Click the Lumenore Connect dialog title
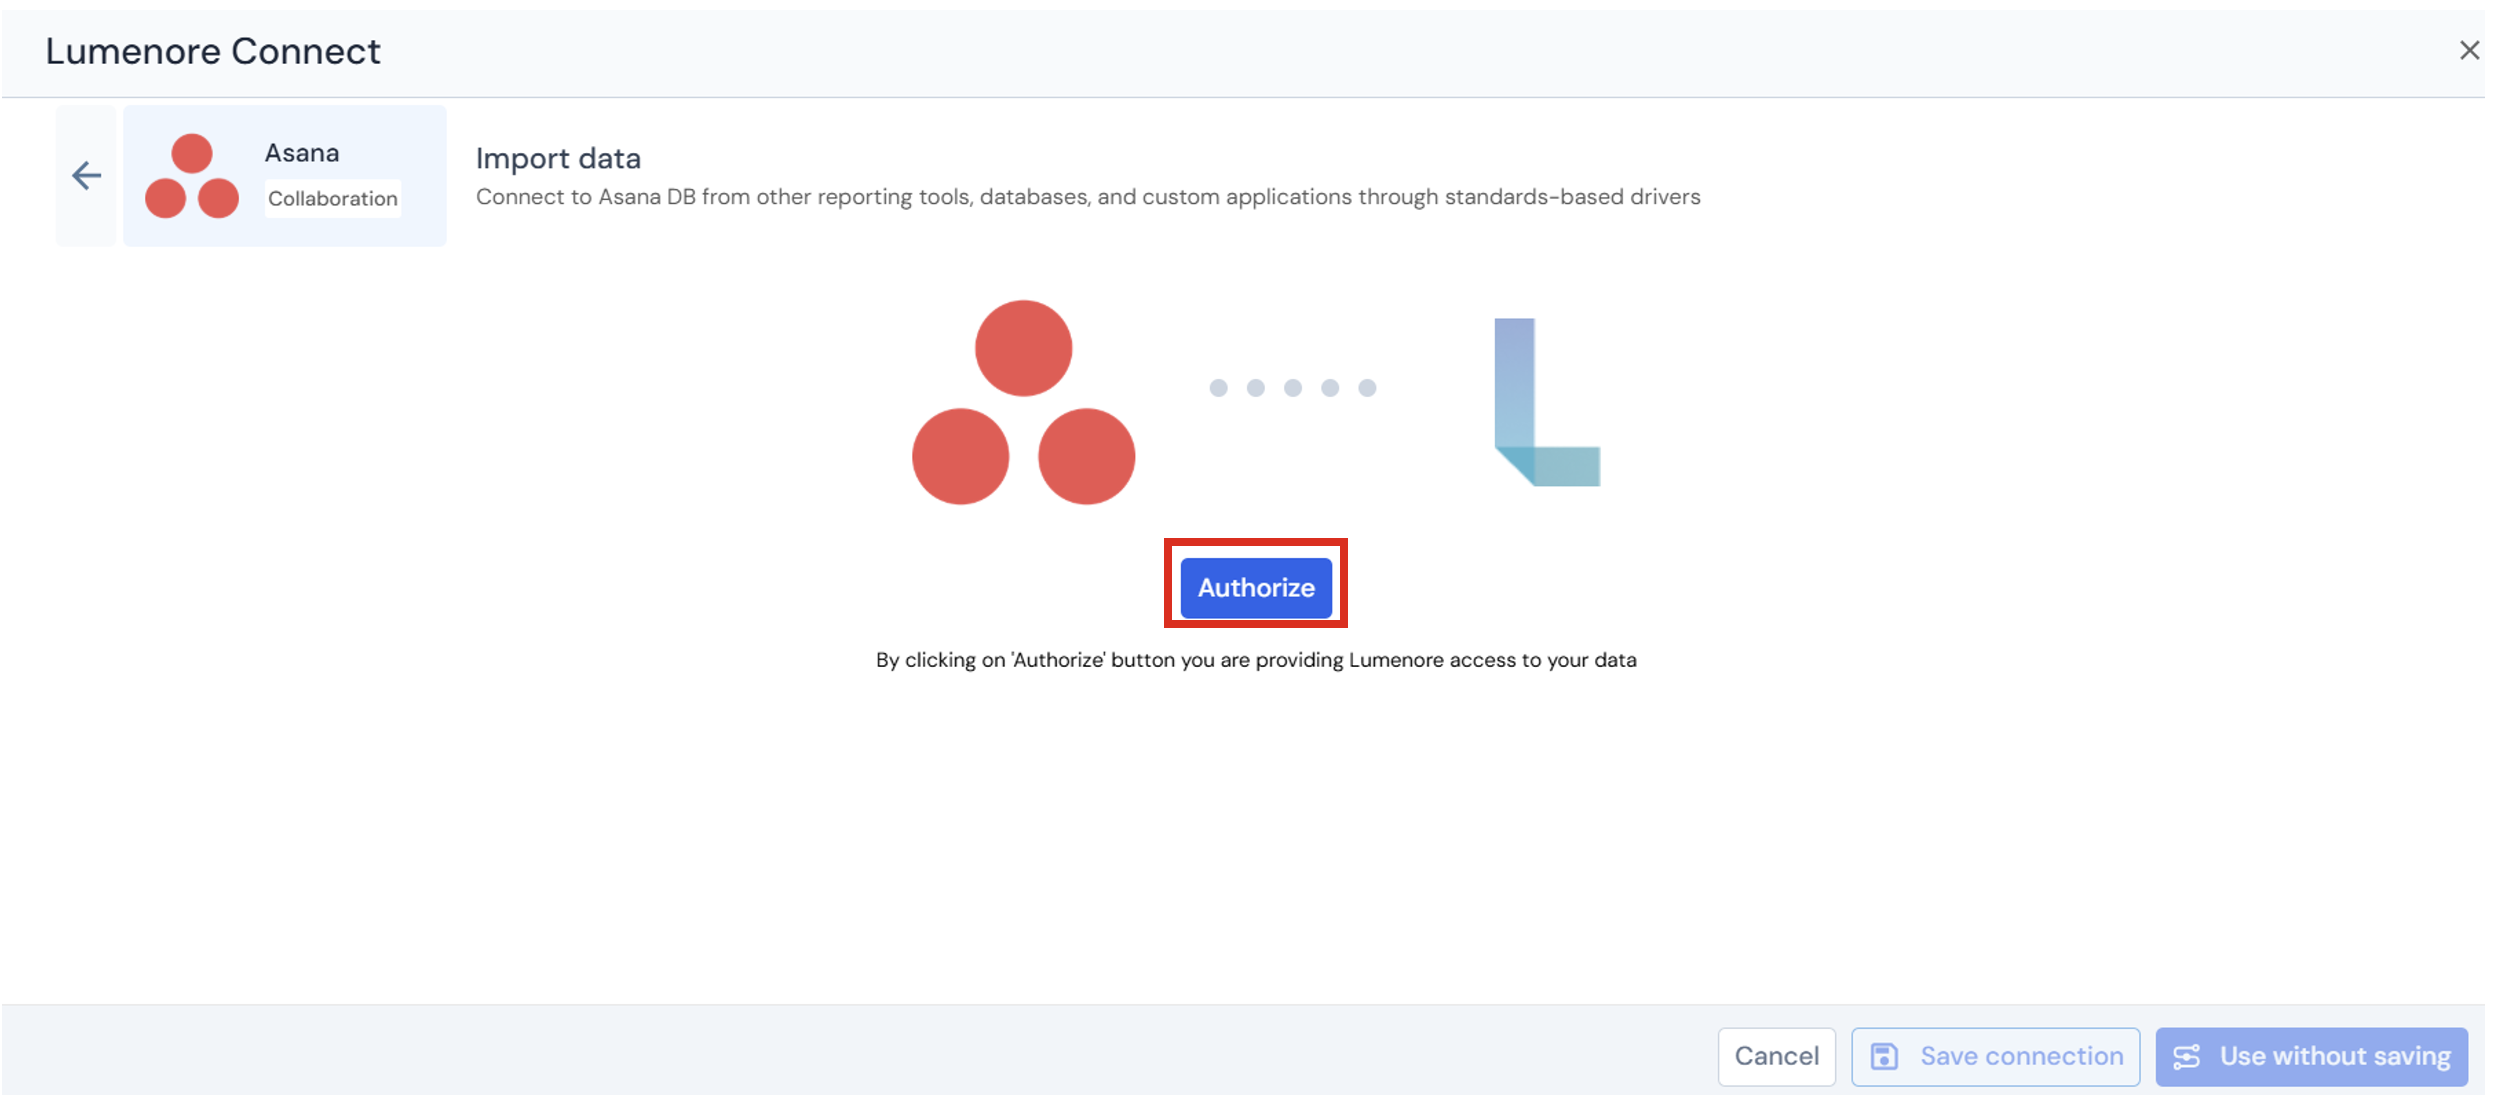The height and width of the screenshot is (1100, 2504). [213, 51]
